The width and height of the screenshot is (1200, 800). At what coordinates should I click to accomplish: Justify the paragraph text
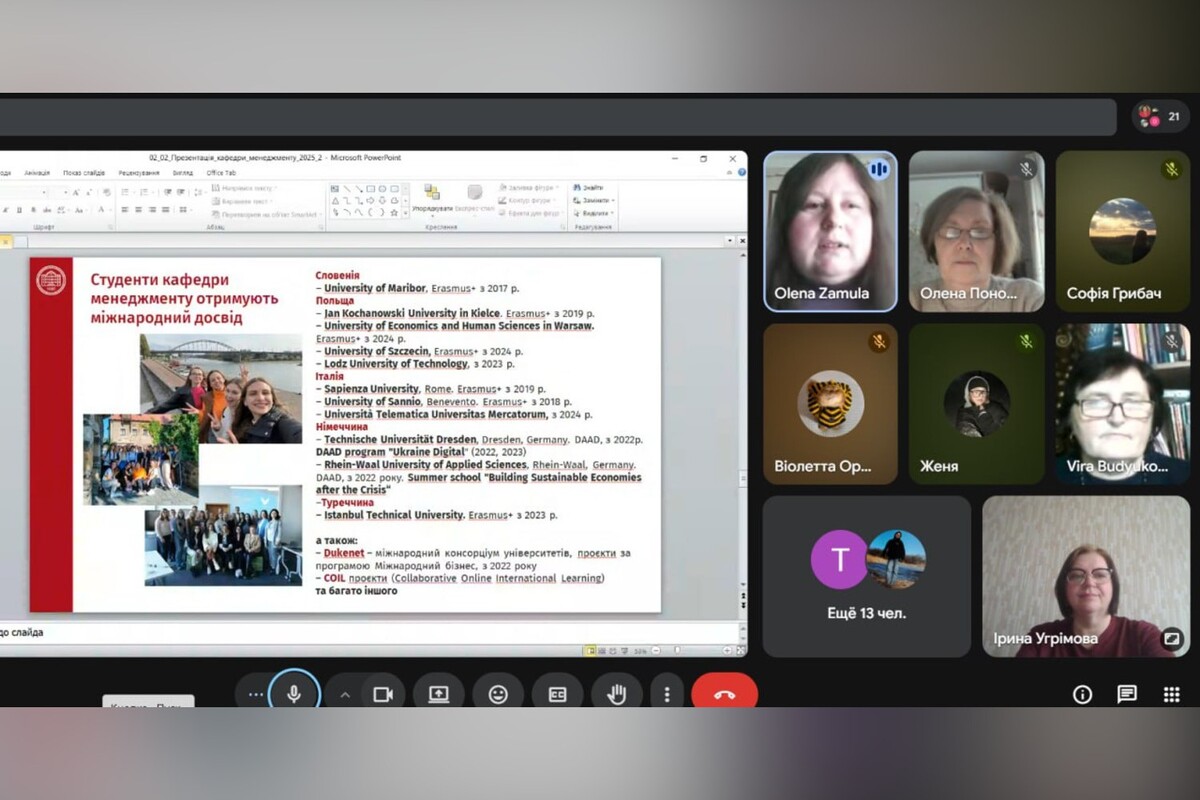(166, 210)
